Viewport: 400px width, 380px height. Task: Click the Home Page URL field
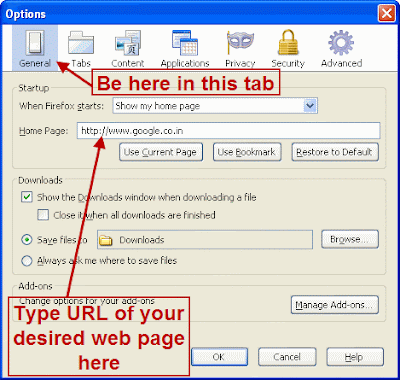point(229,131)
